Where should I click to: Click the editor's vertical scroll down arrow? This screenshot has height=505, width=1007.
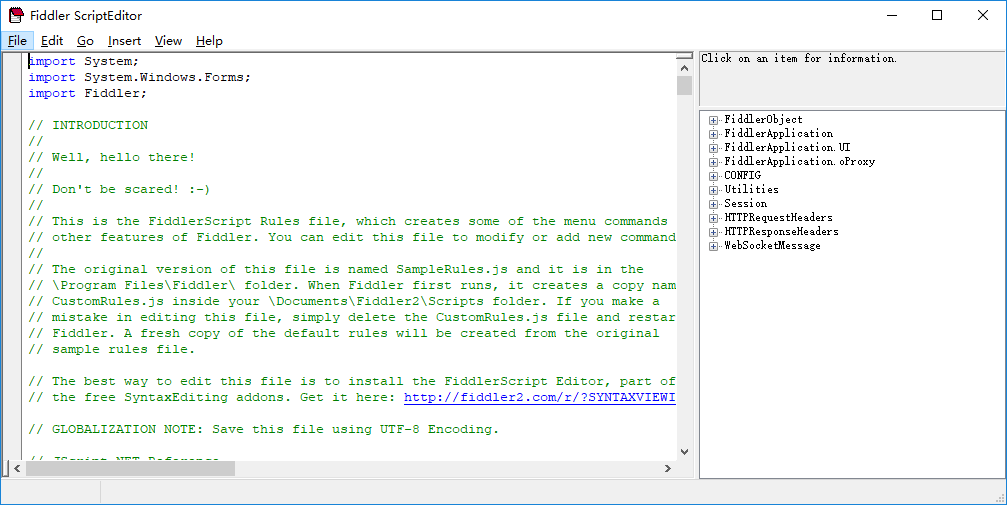click(x=685, y=452)
